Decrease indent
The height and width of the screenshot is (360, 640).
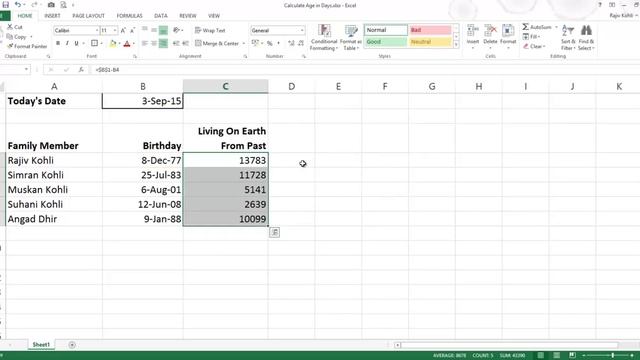pyautogui.click(x=176, y=43)
